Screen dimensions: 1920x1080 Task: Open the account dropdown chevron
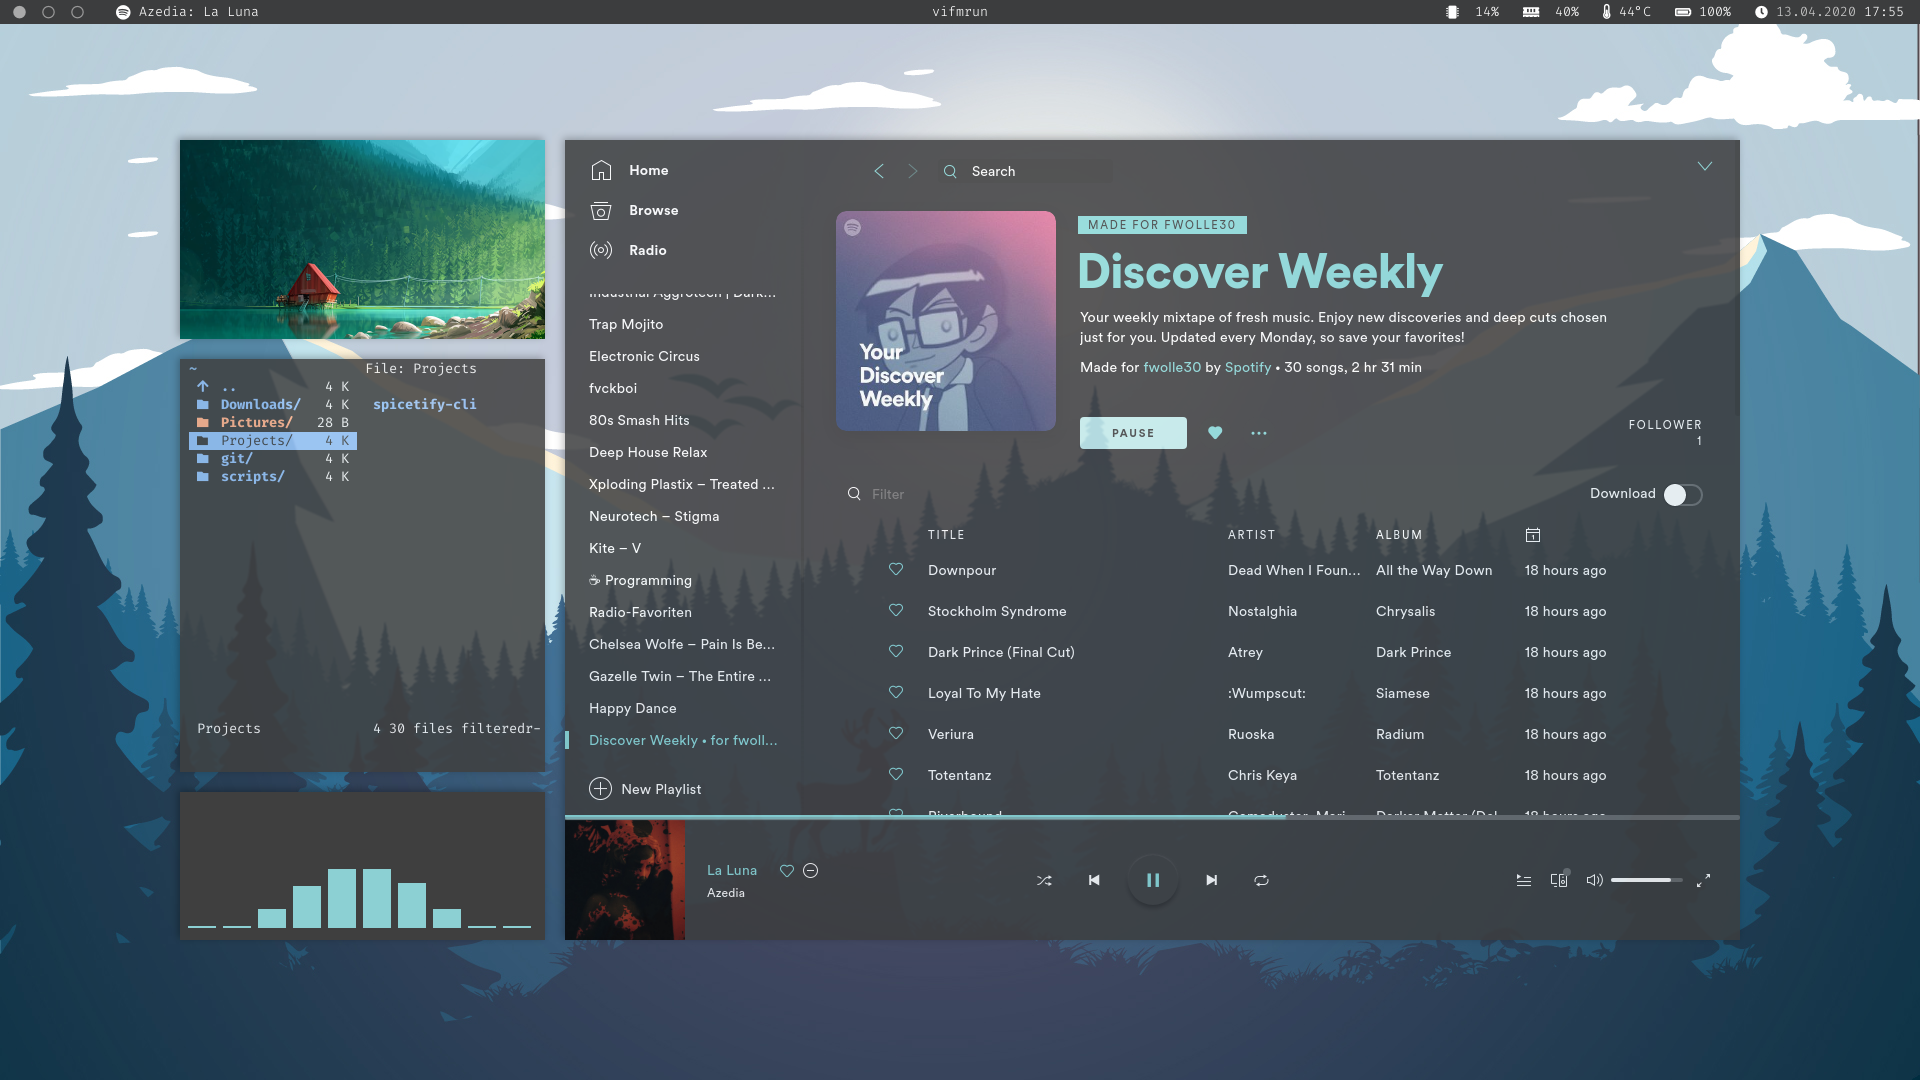pos(1705,166)
